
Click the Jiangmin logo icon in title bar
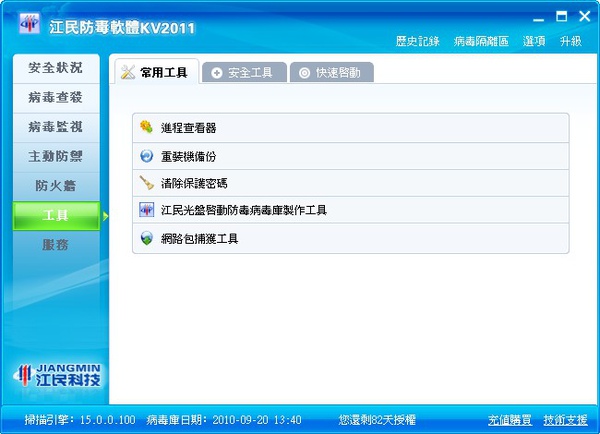29,23
